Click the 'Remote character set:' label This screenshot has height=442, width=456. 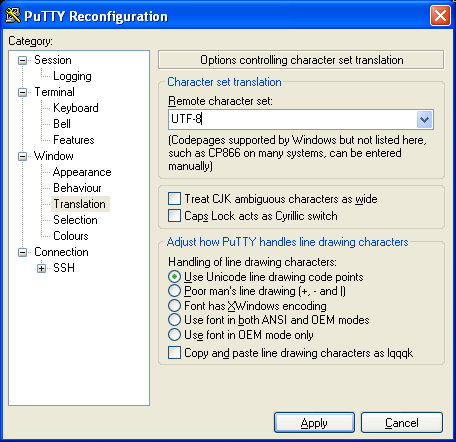tap(220, 101)
